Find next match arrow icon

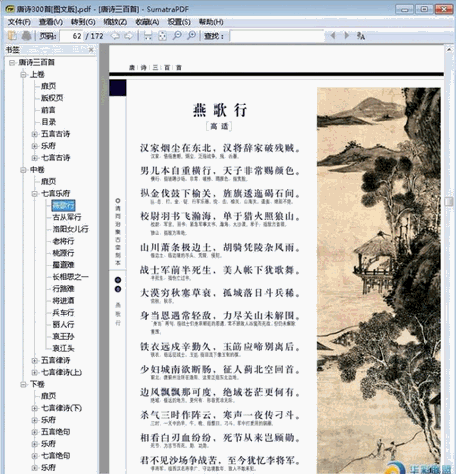[x=347, y=35]
